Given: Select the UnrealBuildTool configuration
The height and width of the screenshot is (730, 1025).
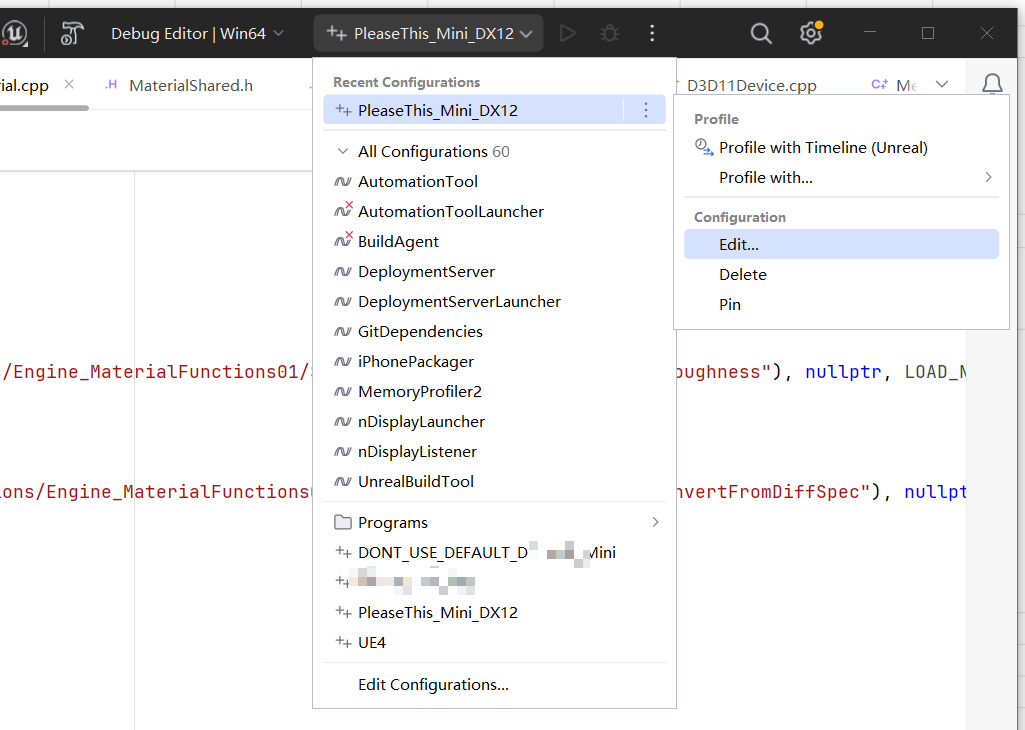Looking at the screenshot, I should [494, 482].
